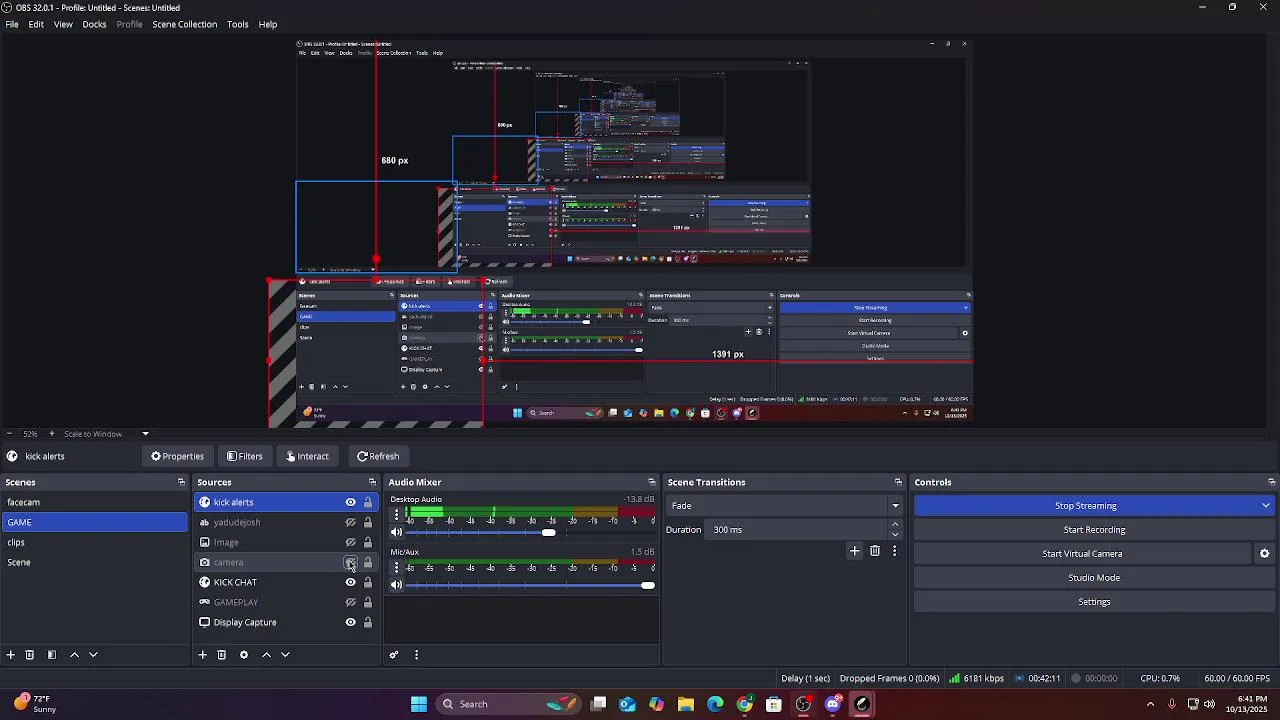Open the File menu

[x=12, y=24]
